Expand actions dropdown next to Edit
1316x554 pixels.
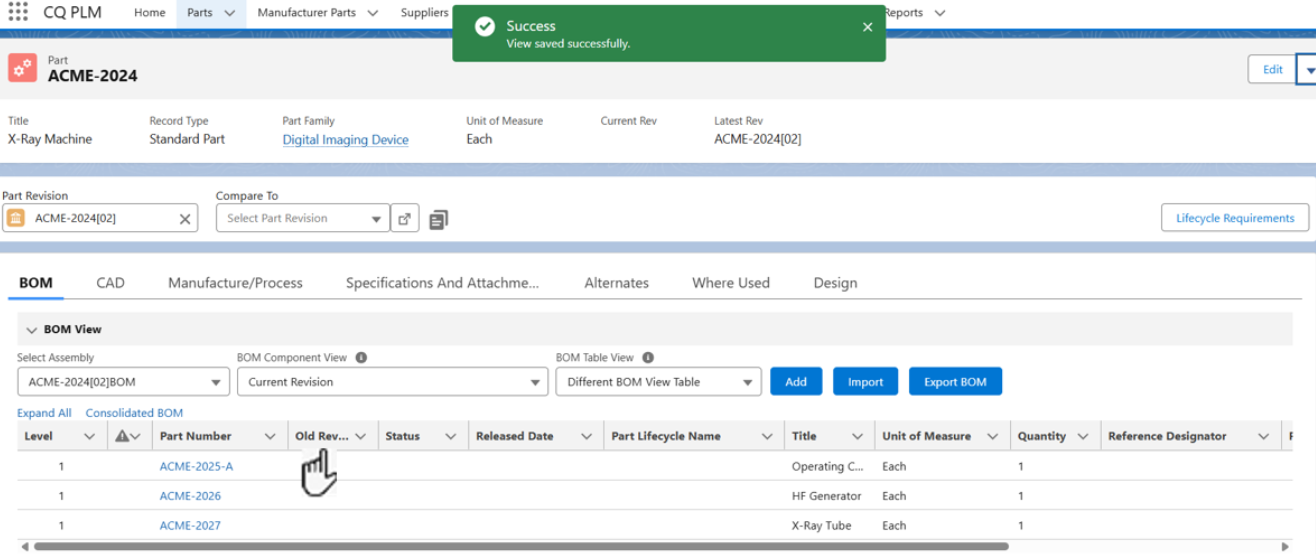pos(1308,70)
